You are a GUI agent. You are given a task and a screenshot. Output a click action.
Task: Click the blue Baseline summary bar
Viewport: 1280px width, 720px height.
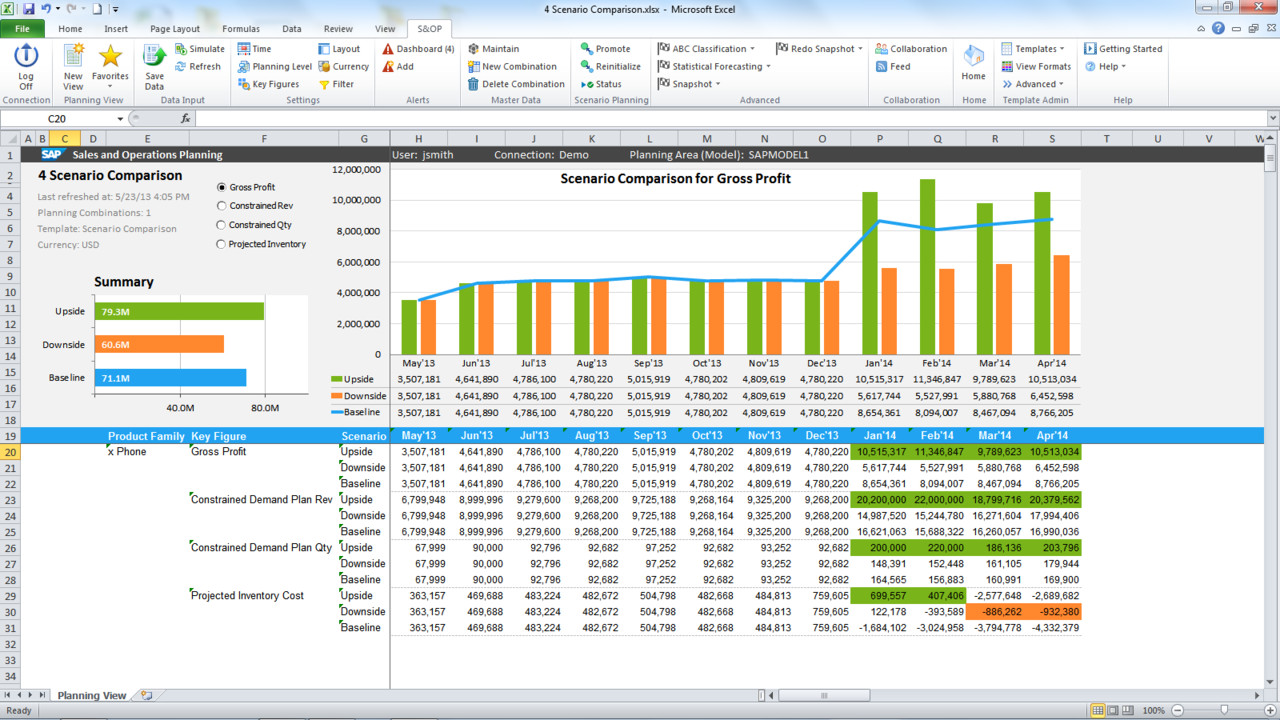pyautogui.click(x=171, y=377)
